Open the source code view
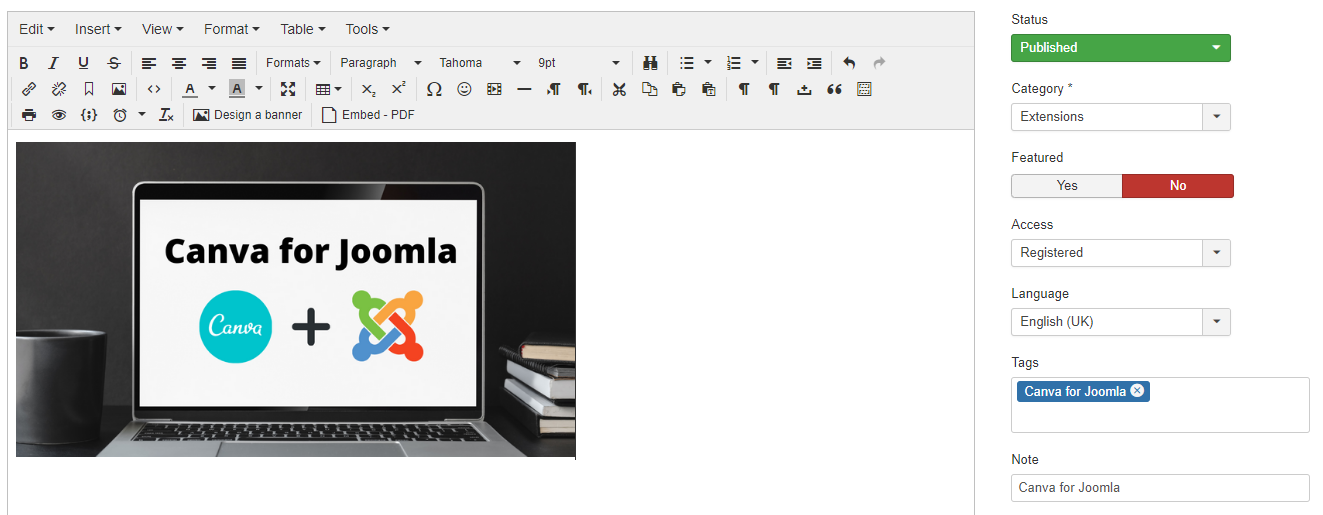Screen dimensions: 1323x515 (154, 89)
